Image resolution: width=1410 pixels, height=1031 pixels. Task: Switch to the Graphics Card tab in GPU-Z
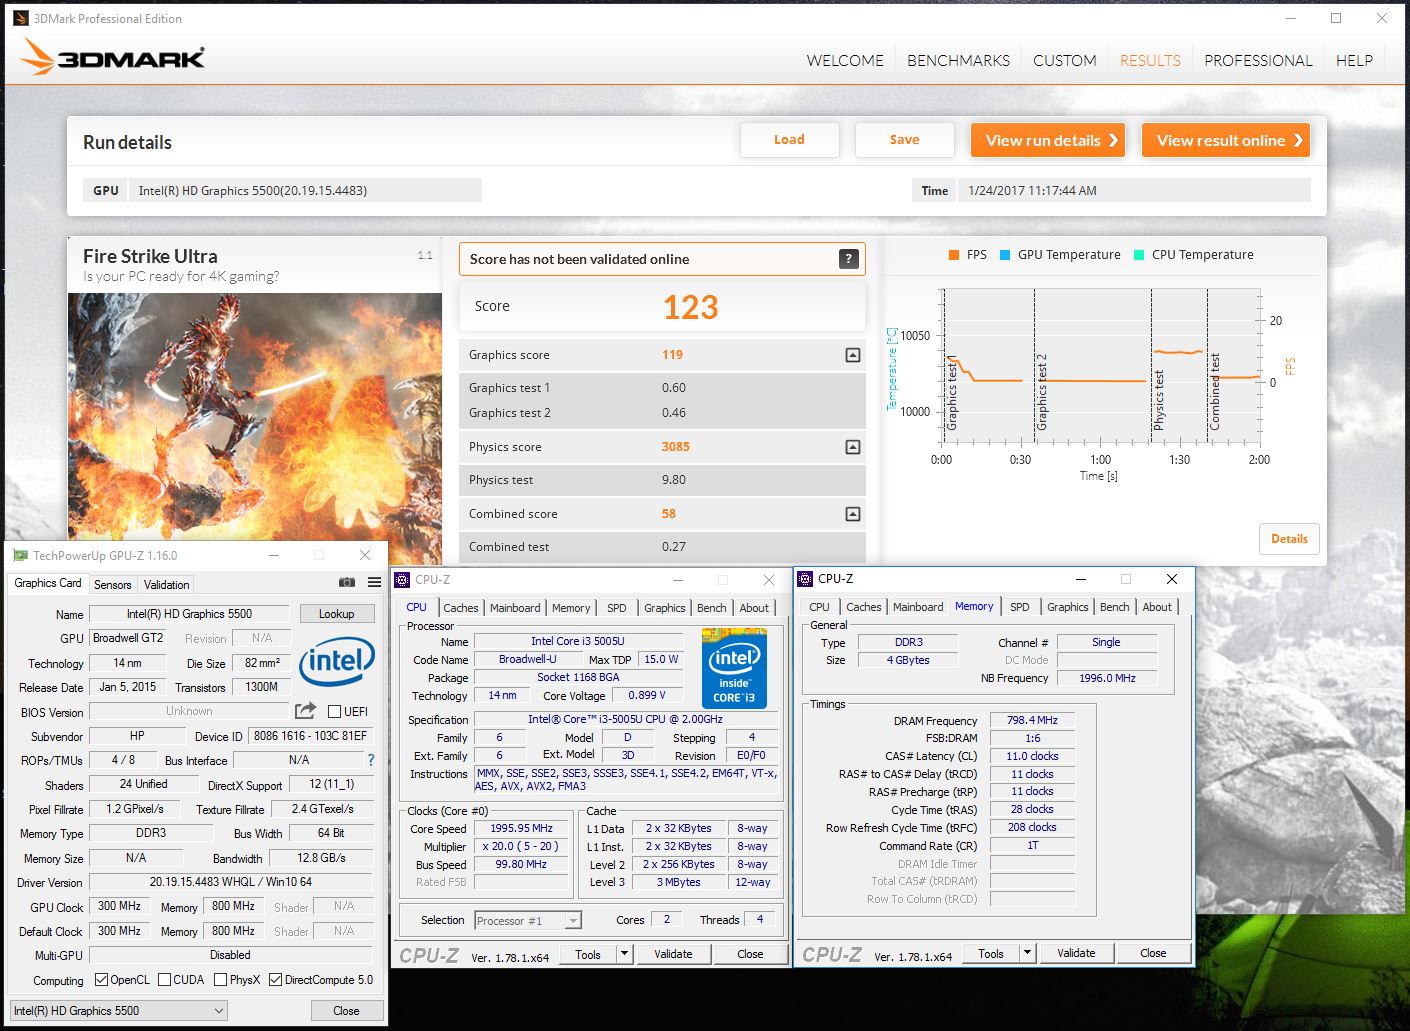pos(48,583)
